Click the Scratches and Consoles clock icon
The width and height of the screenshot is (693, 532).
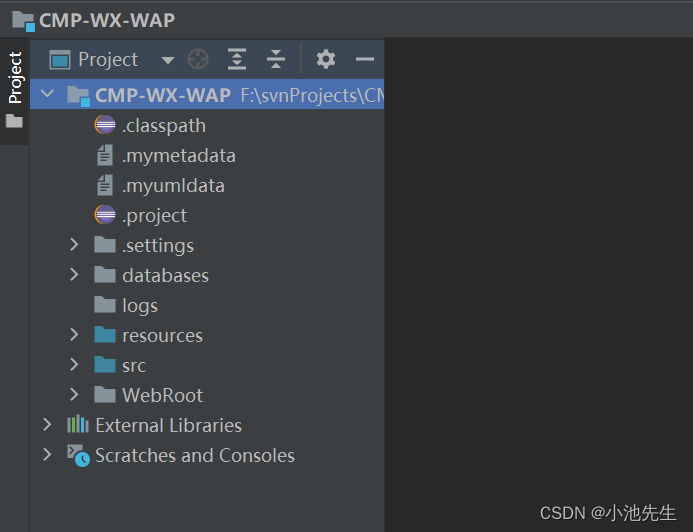[78, 455]
